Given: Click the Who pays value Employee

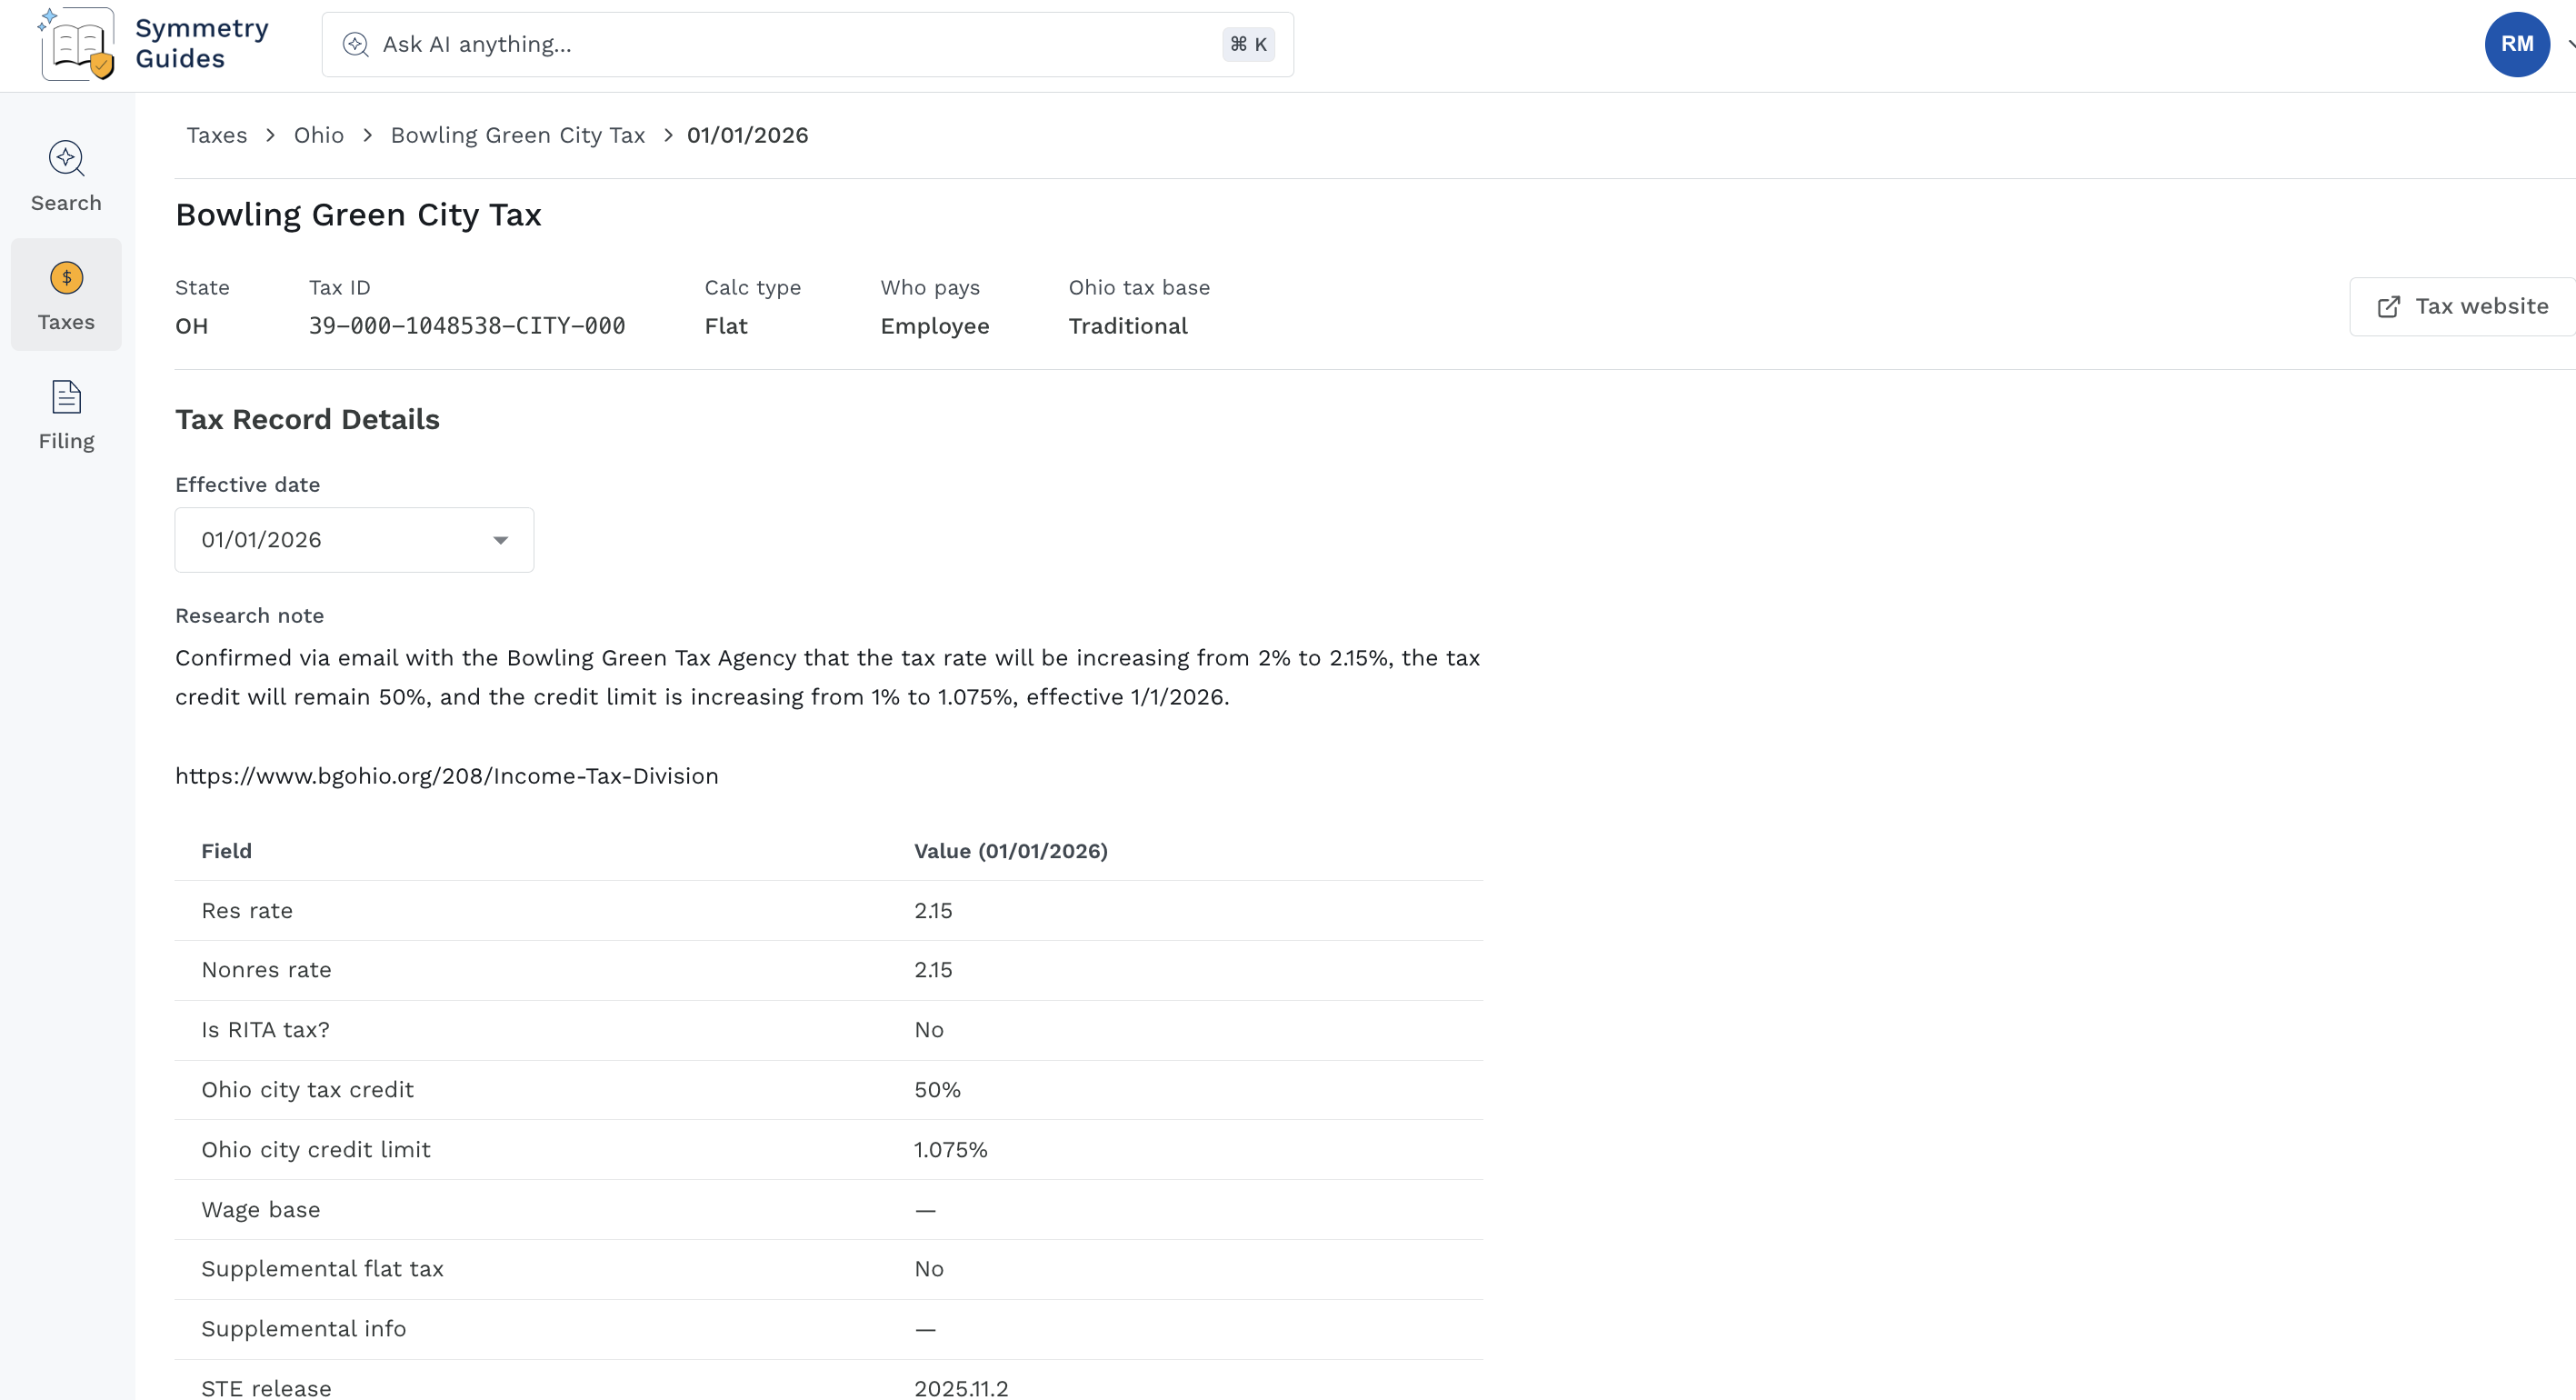Looking at the screenshot, I should pyautogui.click(x=934, y=326).
